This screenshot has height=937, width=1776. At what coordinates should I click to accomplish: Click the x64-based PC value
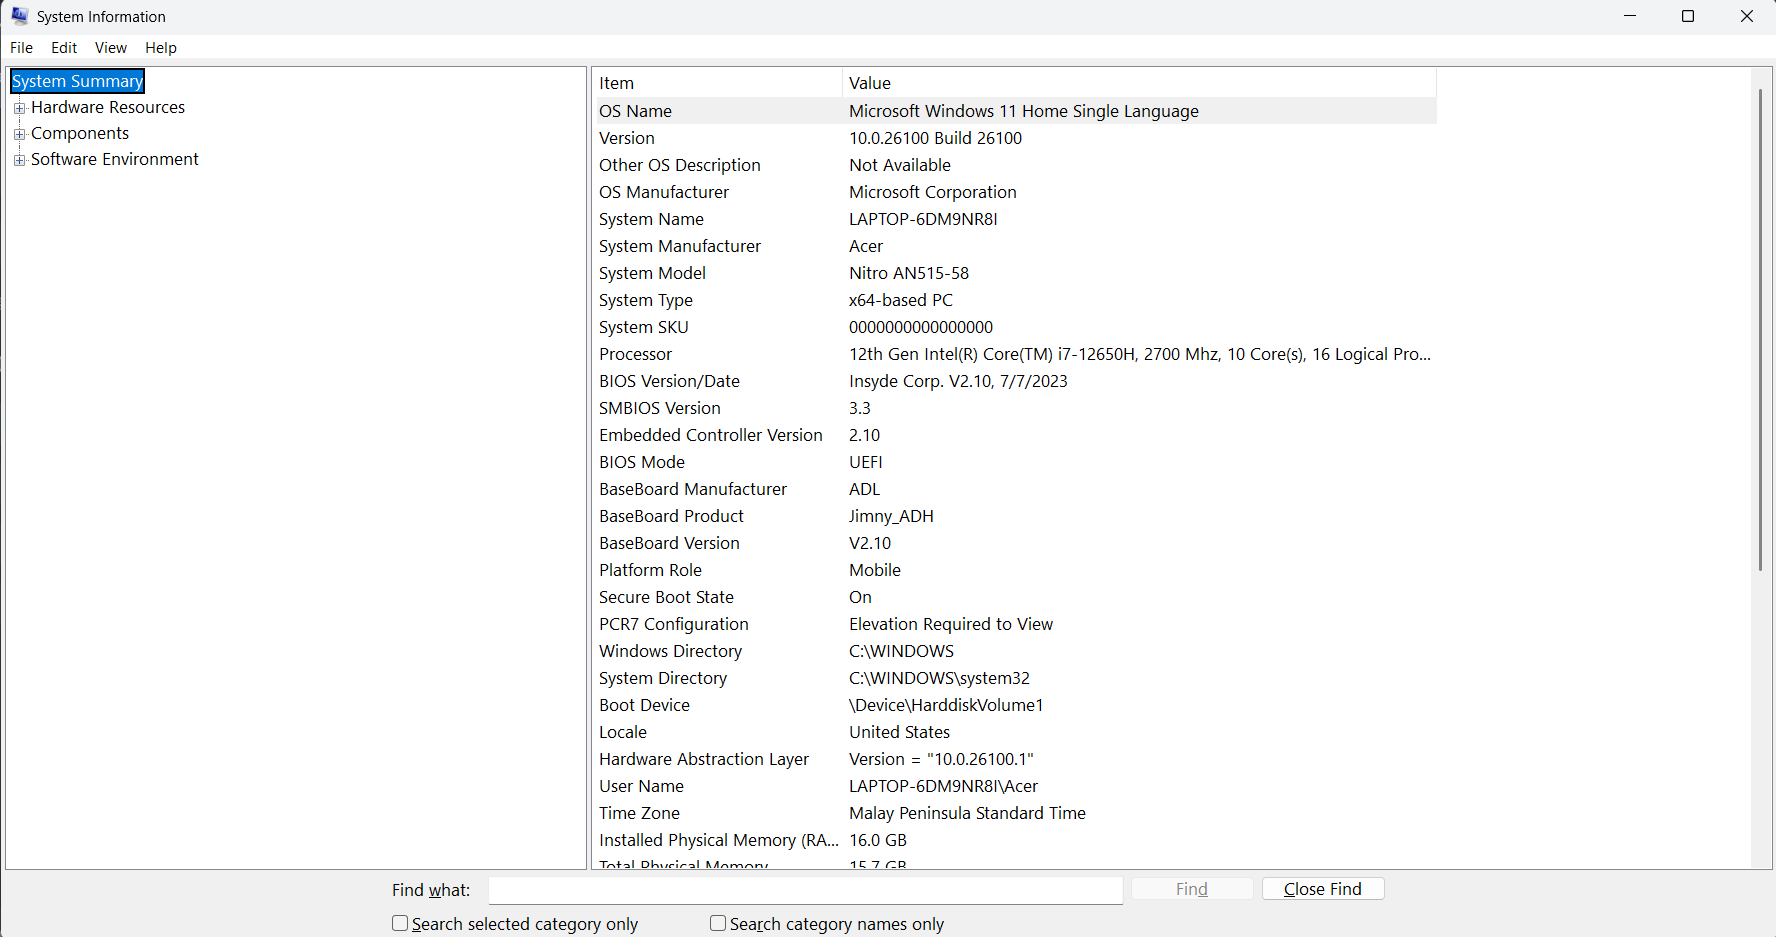click(901, 300)
